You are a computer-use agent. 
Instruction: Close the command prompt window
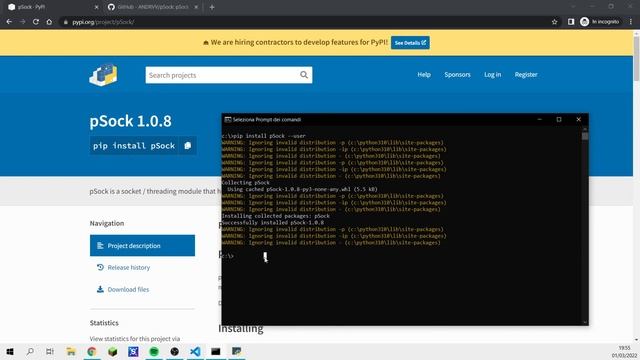click(578, 120)
